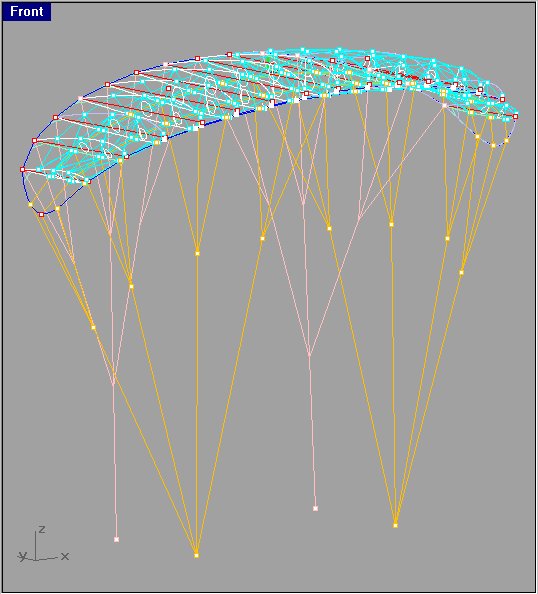Select the red point at the bottom of the left wingtip curve

[x=41, y=214]
